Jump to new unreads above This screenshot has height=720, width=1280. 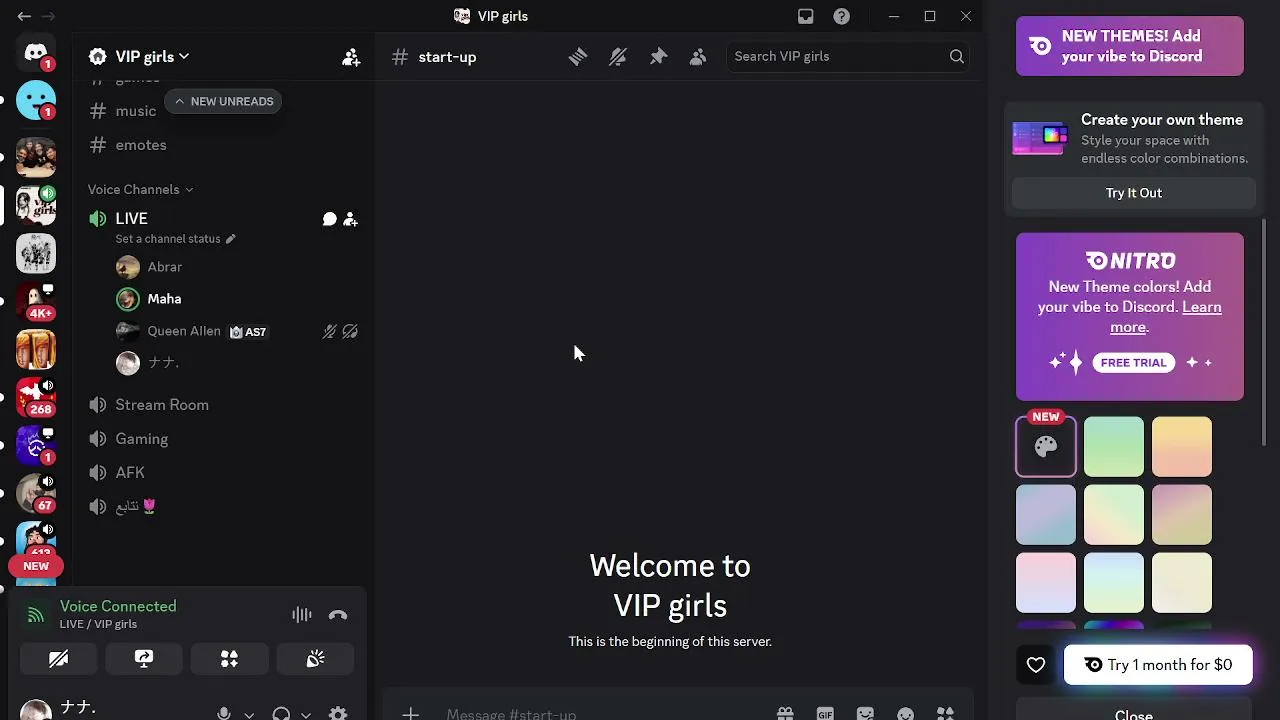click(223, 101)
